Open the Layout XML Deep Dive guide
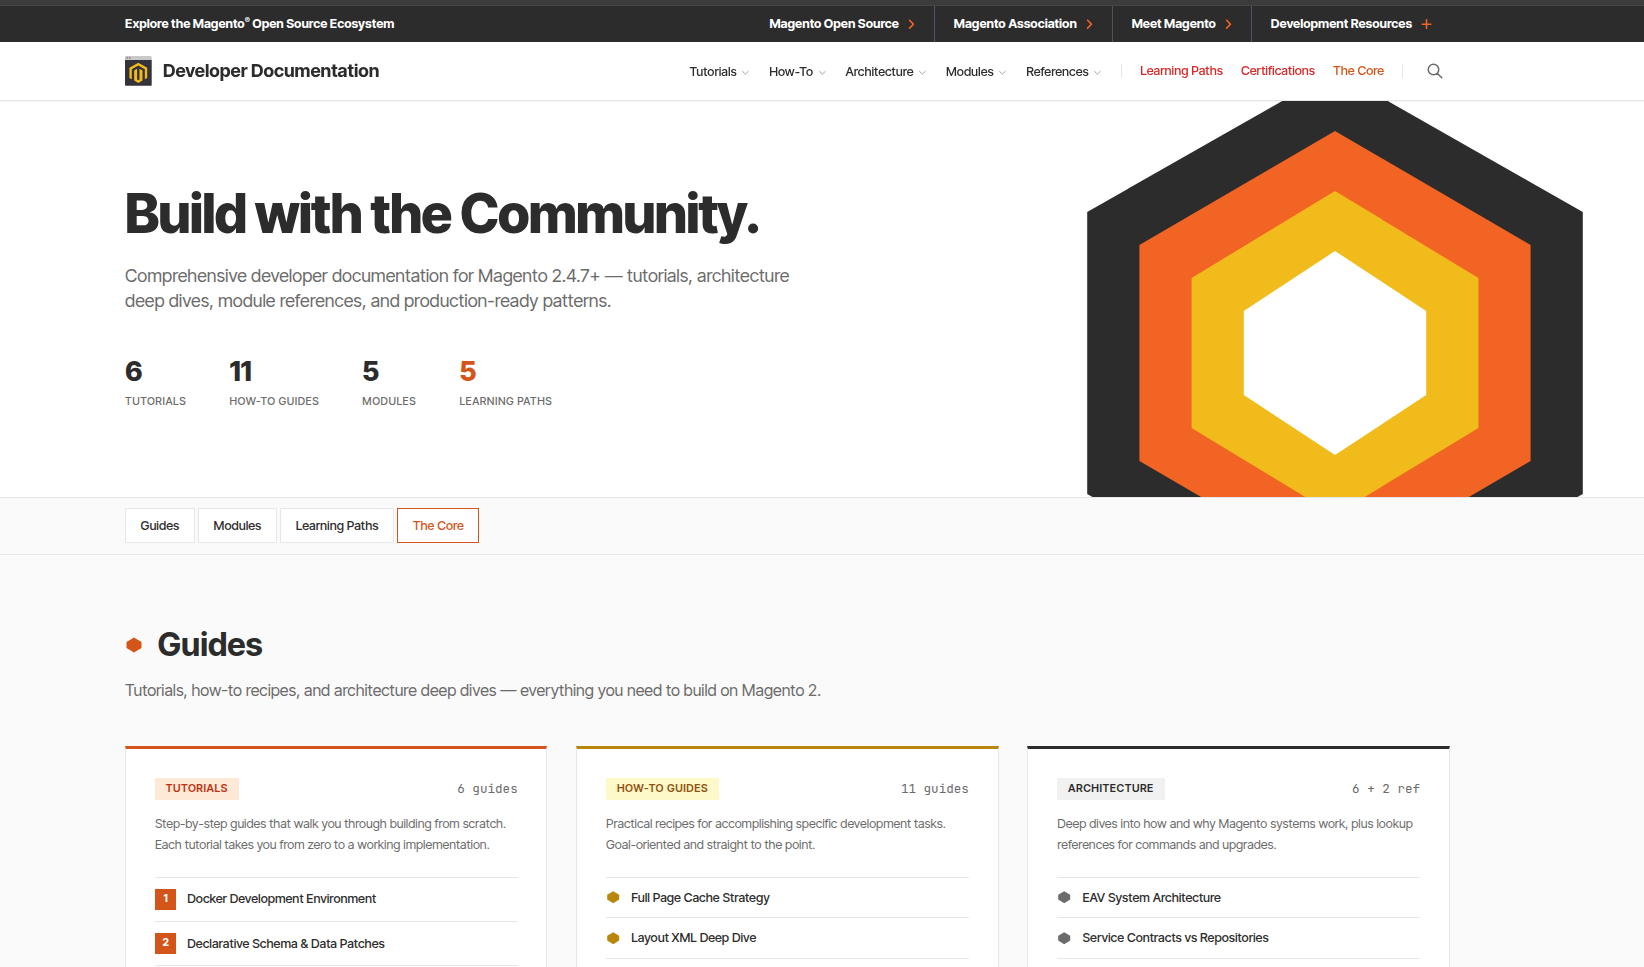Image resolution: width=1644 pixels, height=967 pixels. [694, 937]
